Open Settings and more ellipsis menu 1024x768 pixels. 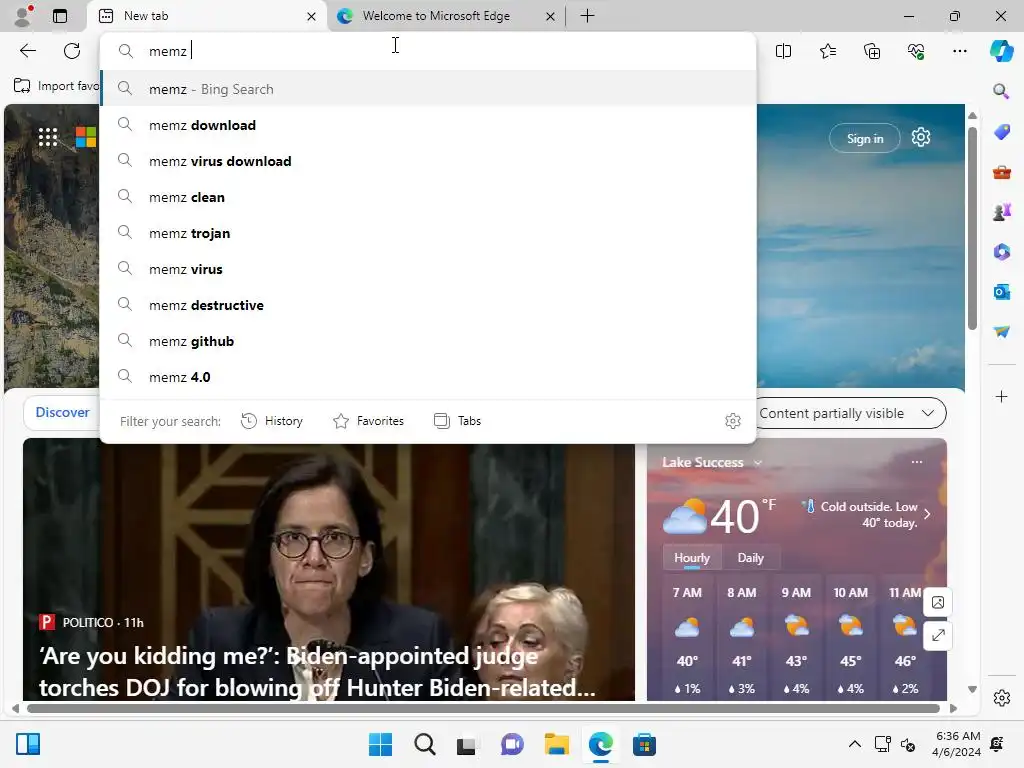[959, 51]
